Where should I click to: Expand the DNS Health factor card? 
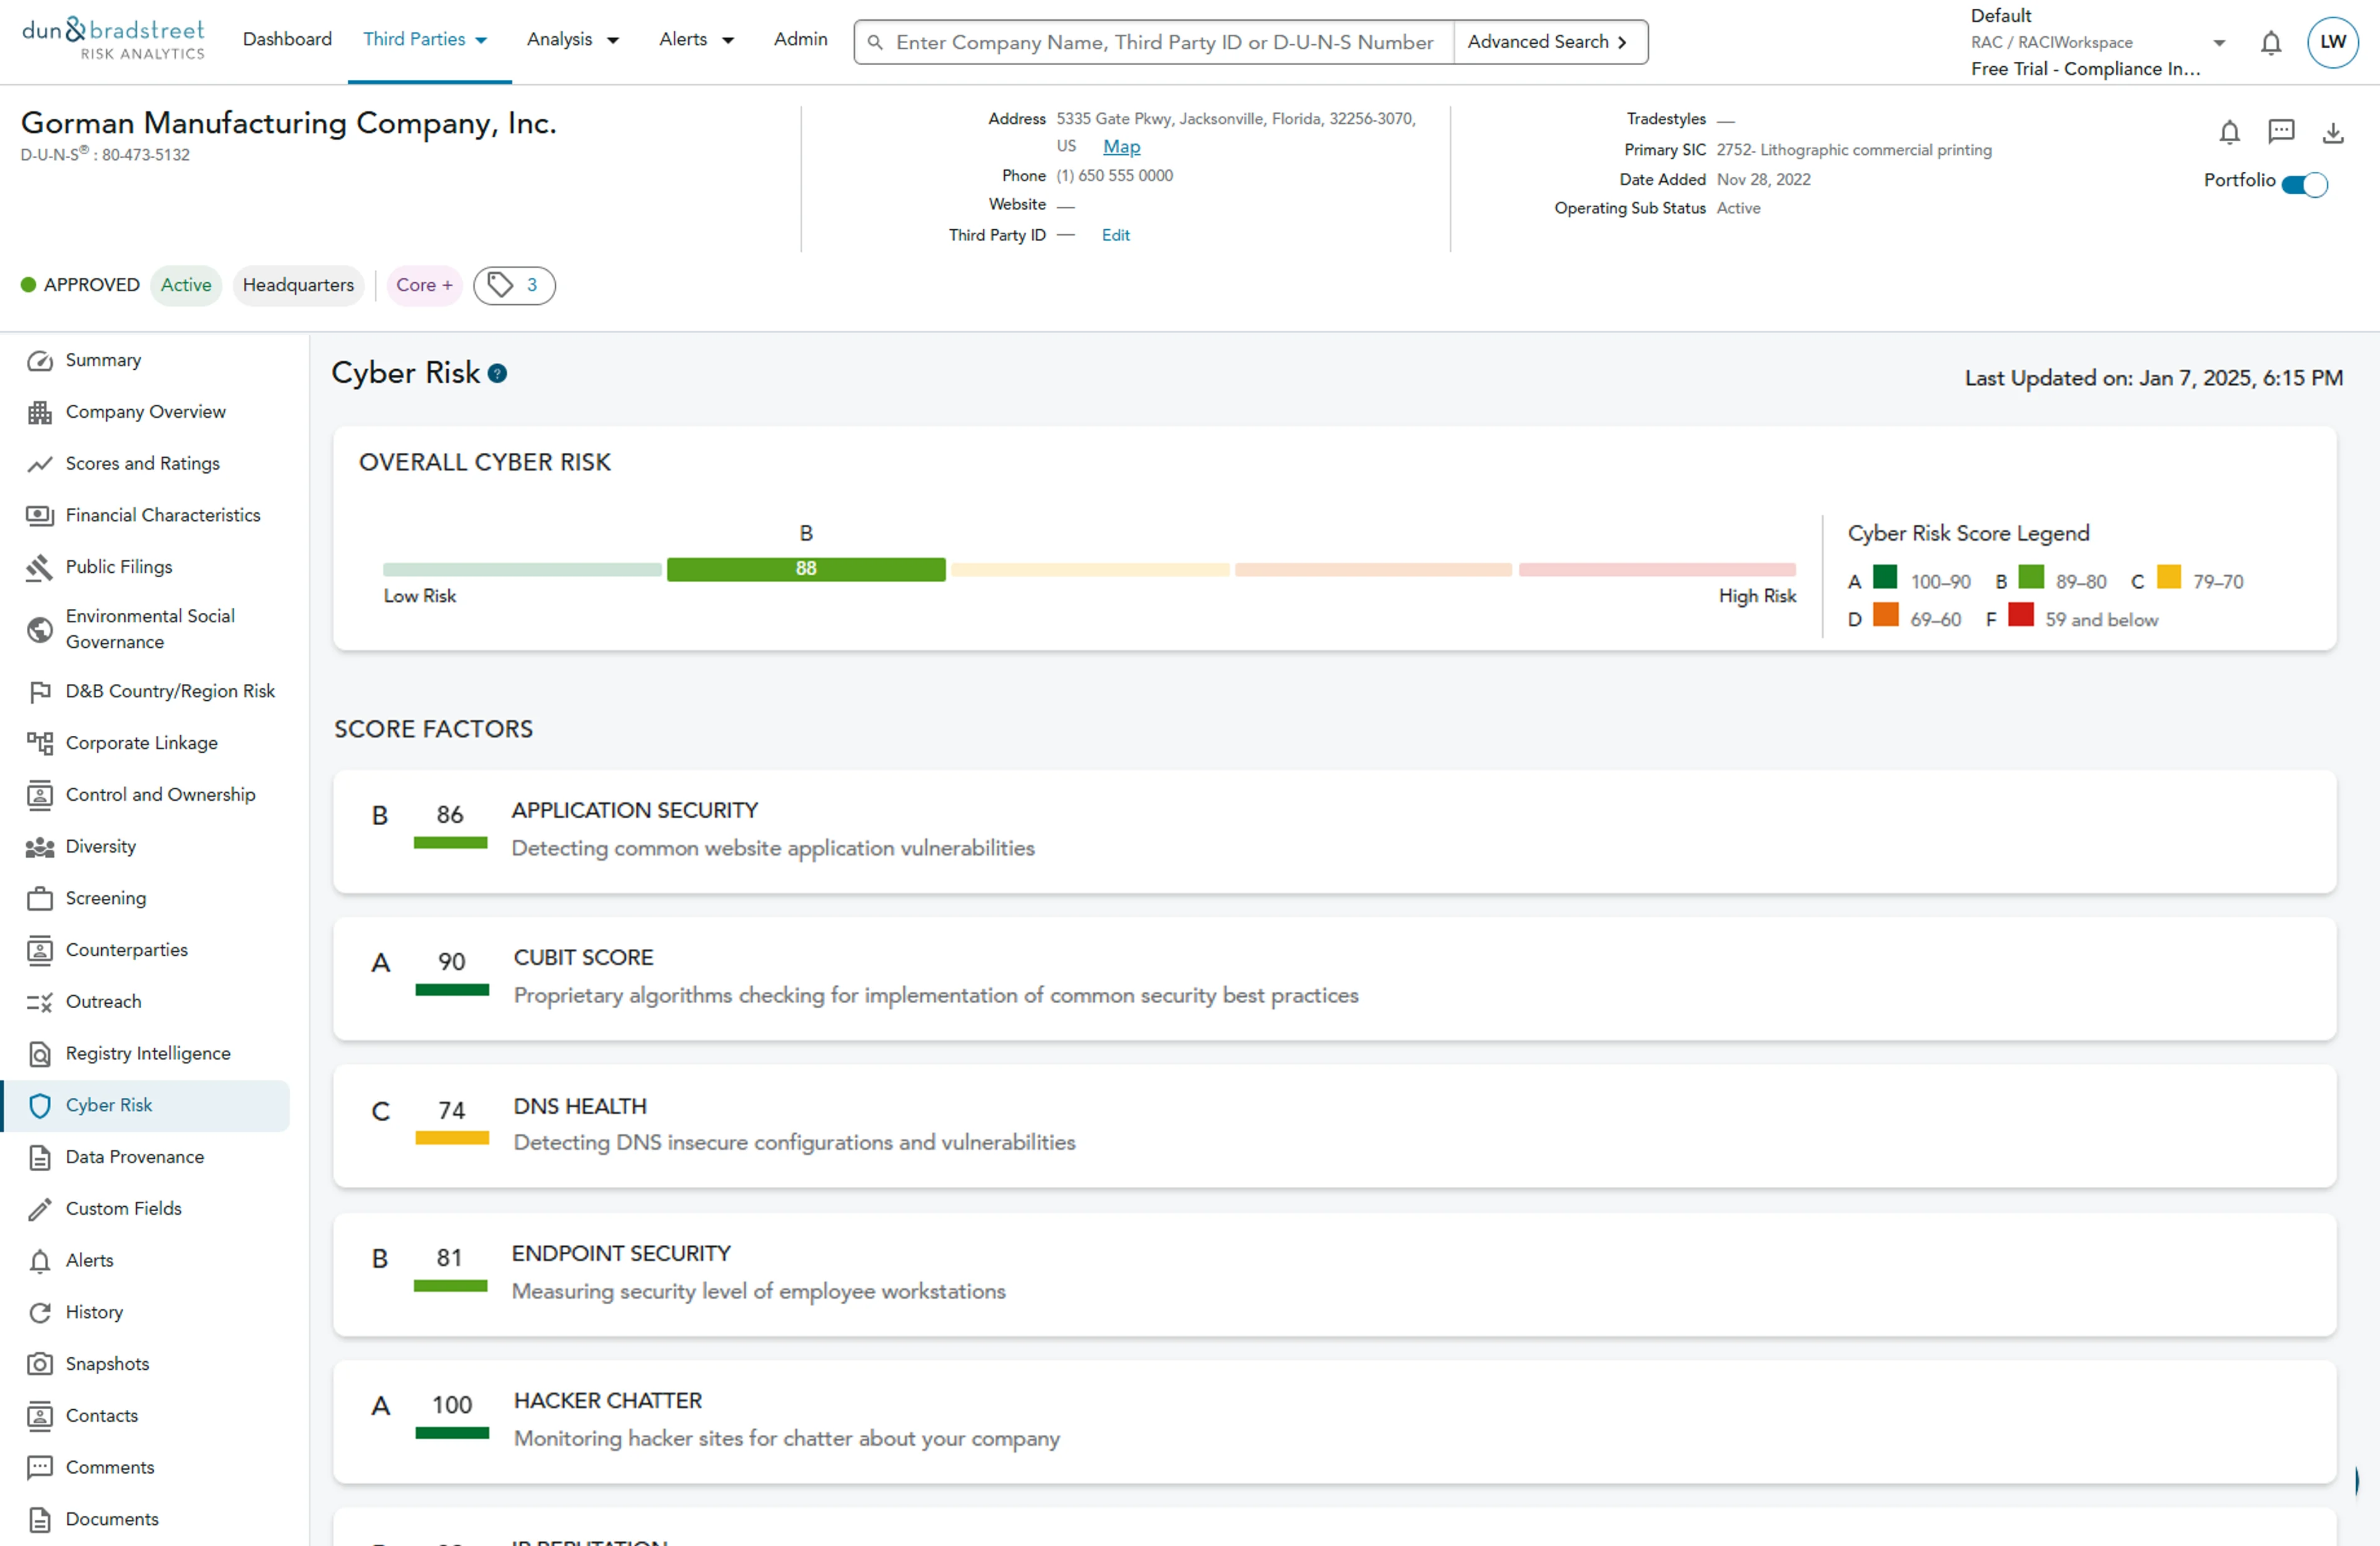[x=1335, y=1127]
